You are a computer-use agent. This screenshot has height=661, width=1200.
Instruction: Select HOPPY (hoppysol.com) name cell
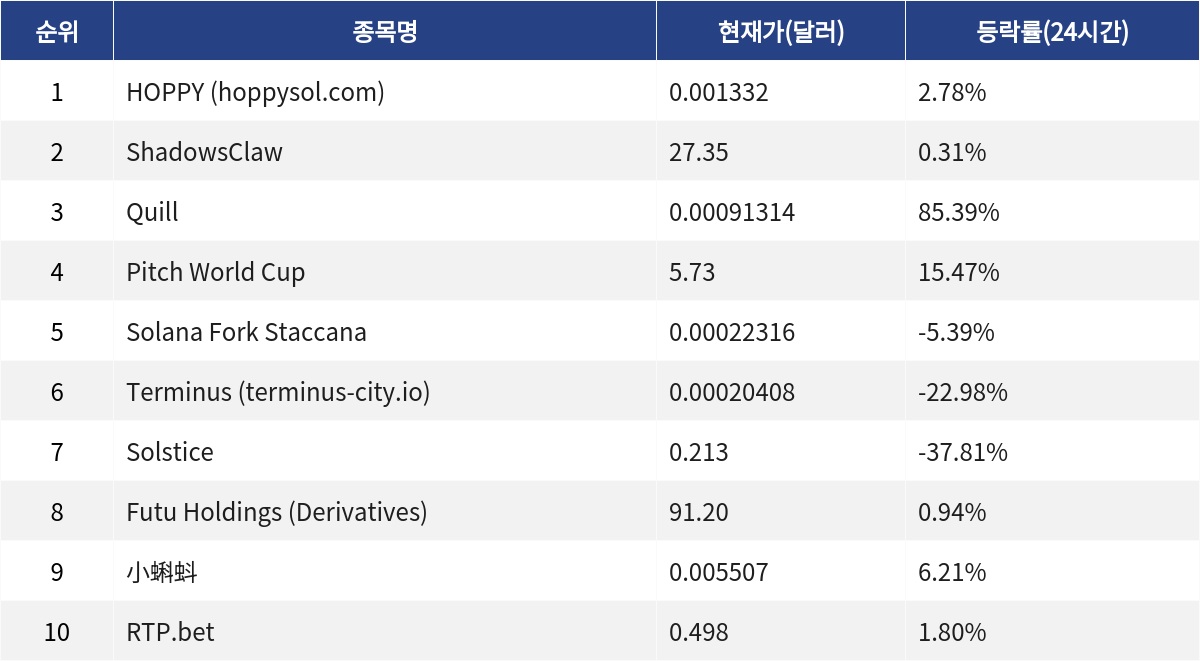pyautogui.click(x=385, y=92)
